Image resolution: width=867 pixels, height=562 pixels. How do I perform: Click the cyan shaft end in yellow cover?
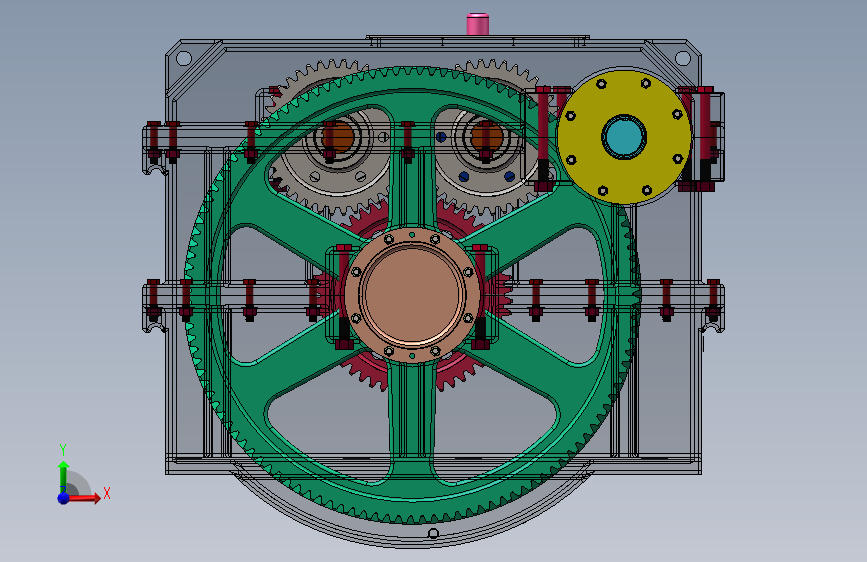[x=624, y=137]
